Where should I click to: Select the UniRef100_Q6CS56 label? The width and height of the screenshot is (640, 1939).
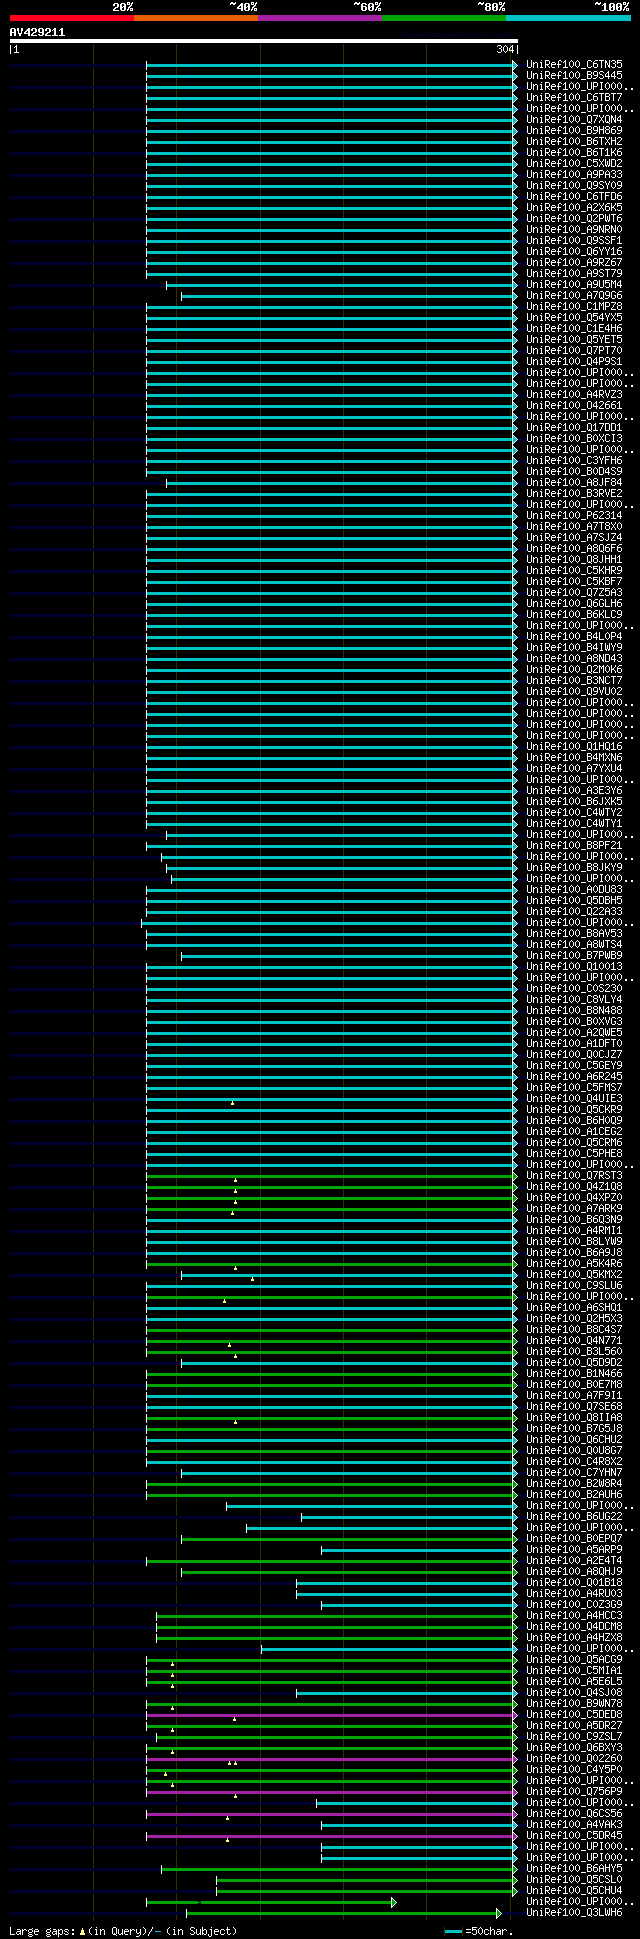click(x=574, y=1813)
